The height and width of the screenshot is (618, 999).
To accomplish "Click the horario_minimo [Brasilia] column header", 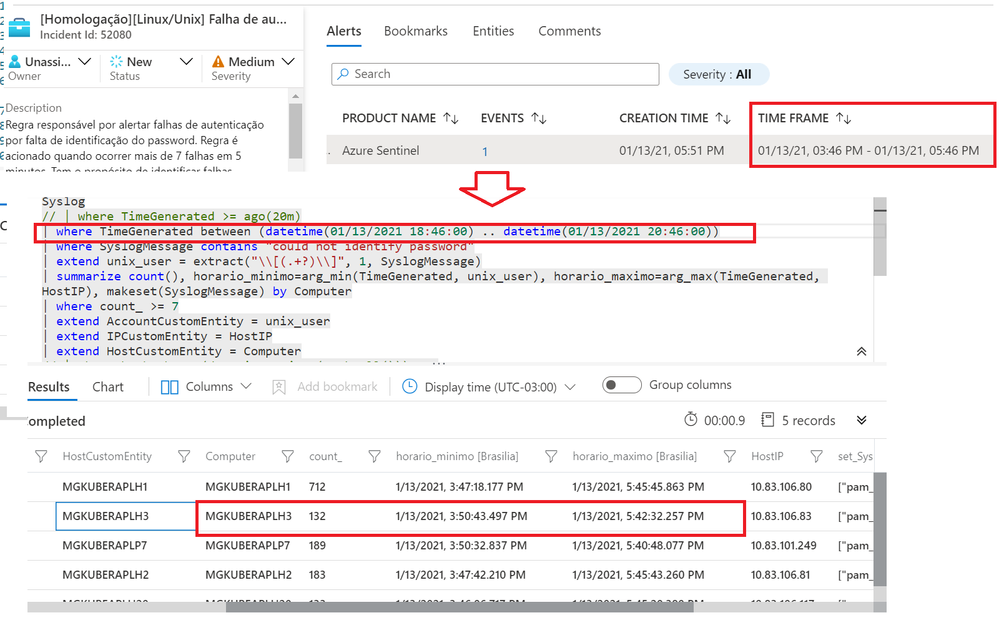I will (x=457, y=456).
